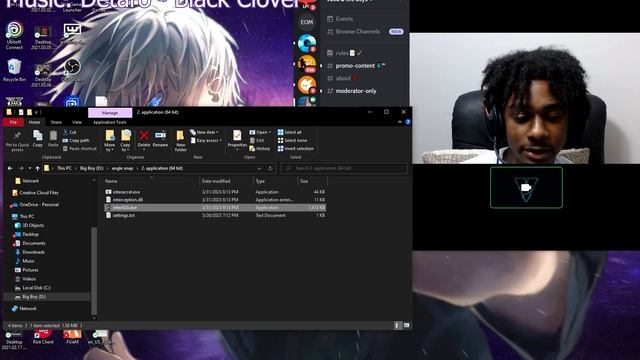The width and height of the screenshot is (640, 360).
Task: Open the Move to dropdown button
Action: (109, 141)
